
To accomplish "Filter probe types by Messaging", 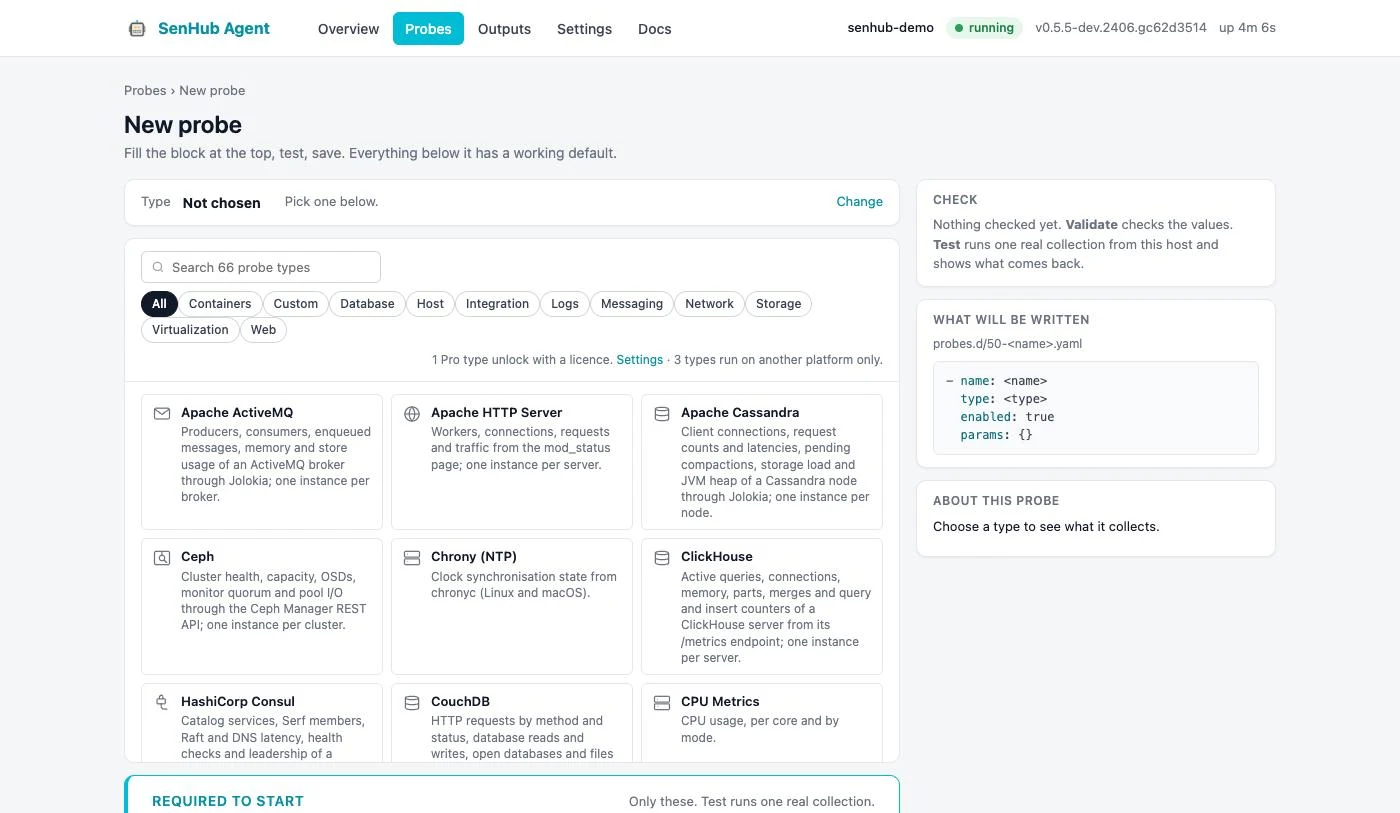I will click(632, 304).
